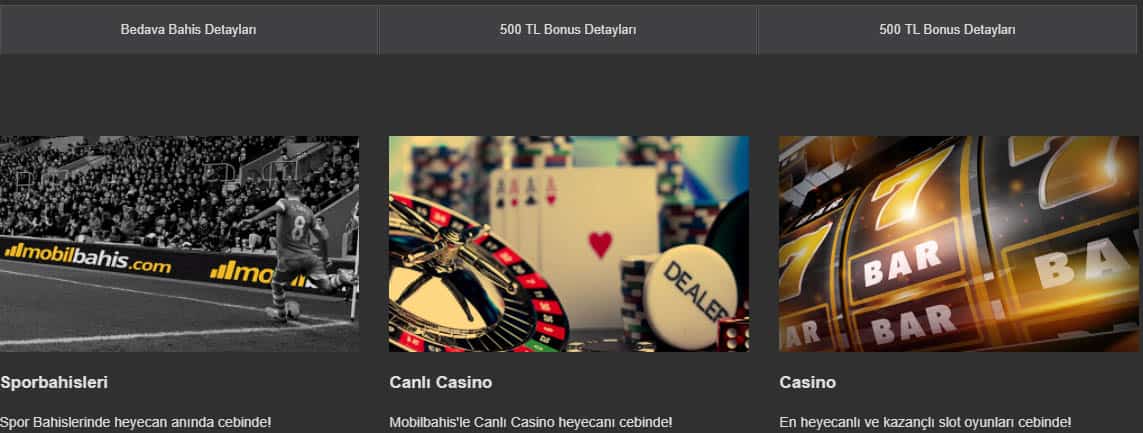Click the red heart on the playing card
This screenshot has height=433, width=1143.
(601, 244)
